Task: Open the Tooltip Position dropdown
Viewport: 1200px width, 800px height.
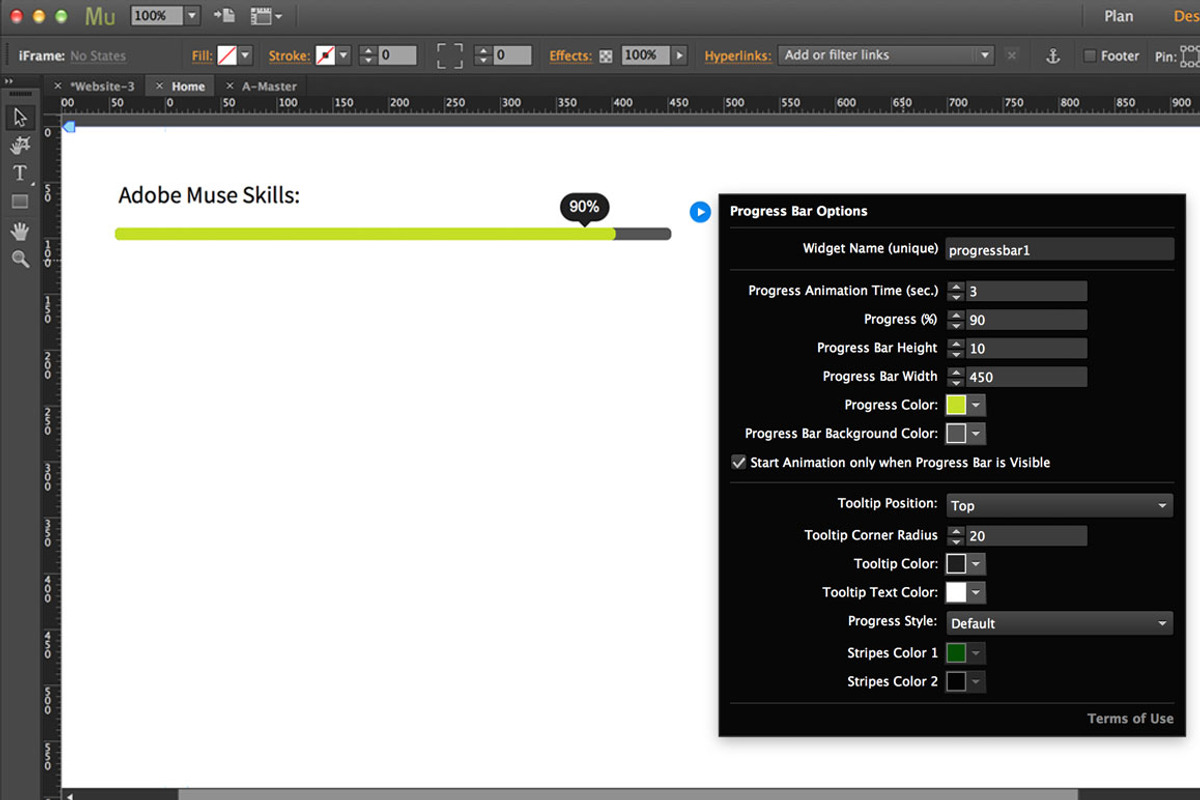Action: point(1059,506)
